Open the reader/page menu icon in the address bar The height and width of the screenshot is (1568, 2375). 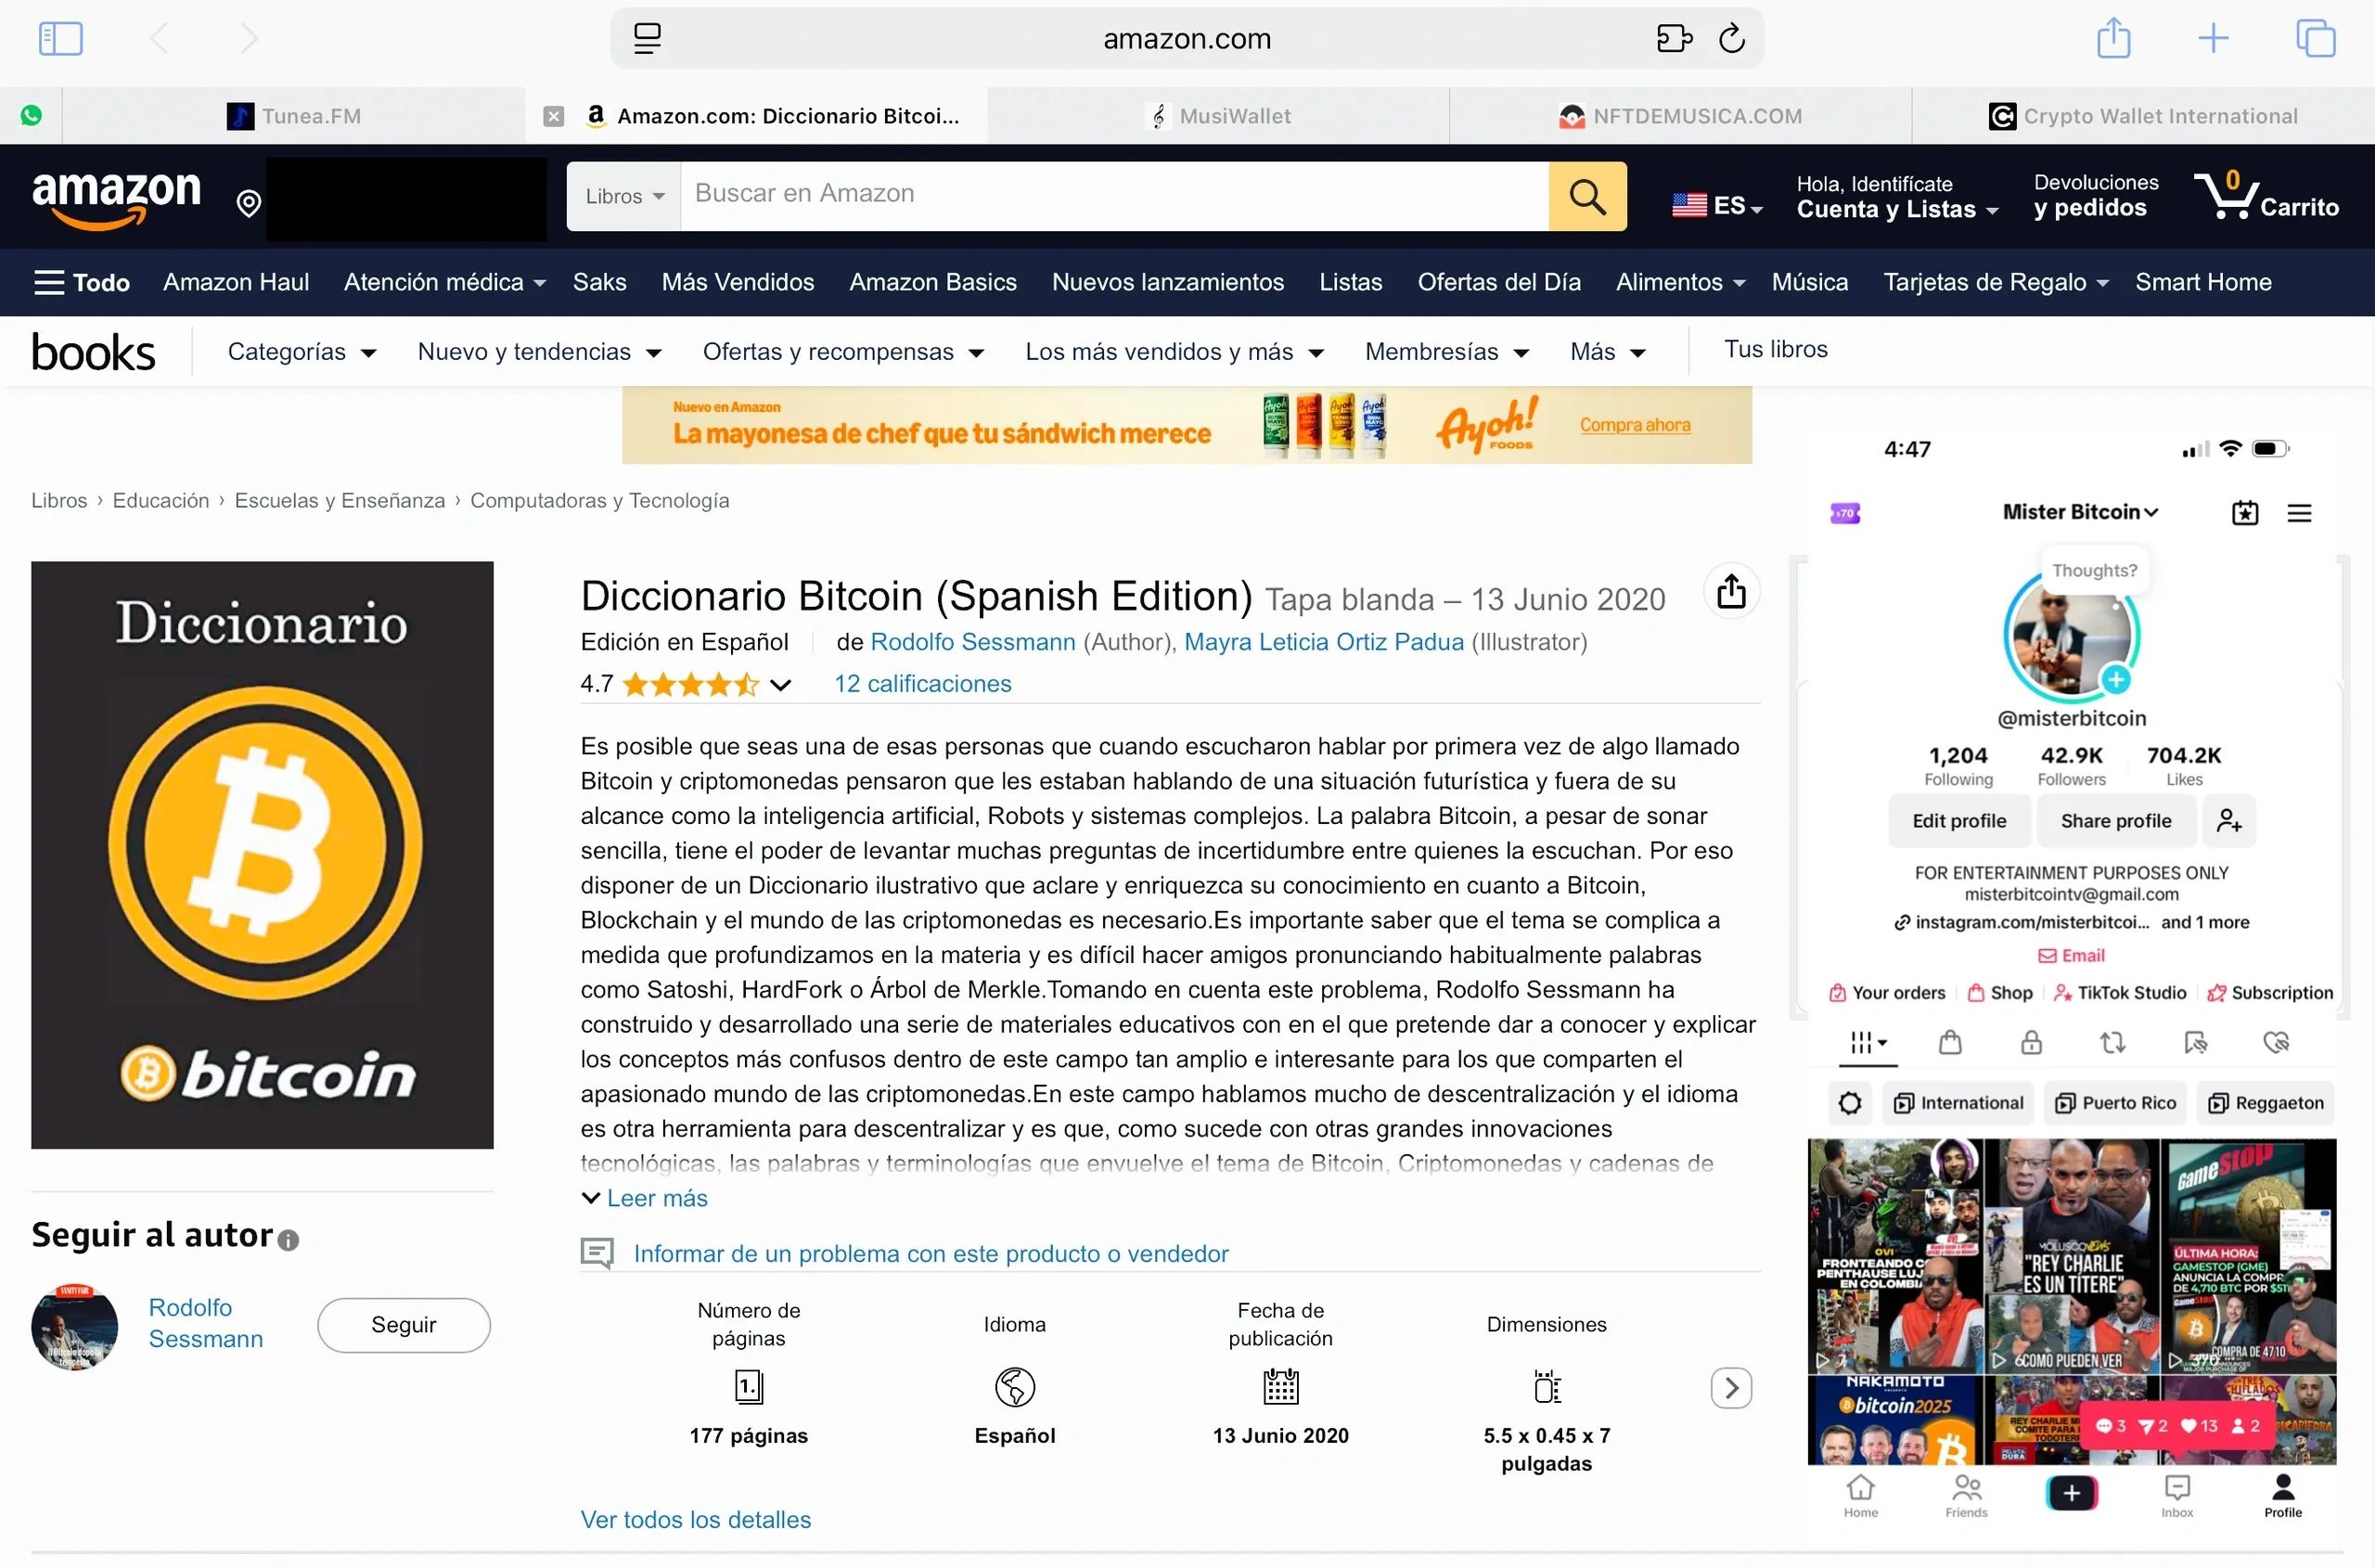(x=647, y=39)
